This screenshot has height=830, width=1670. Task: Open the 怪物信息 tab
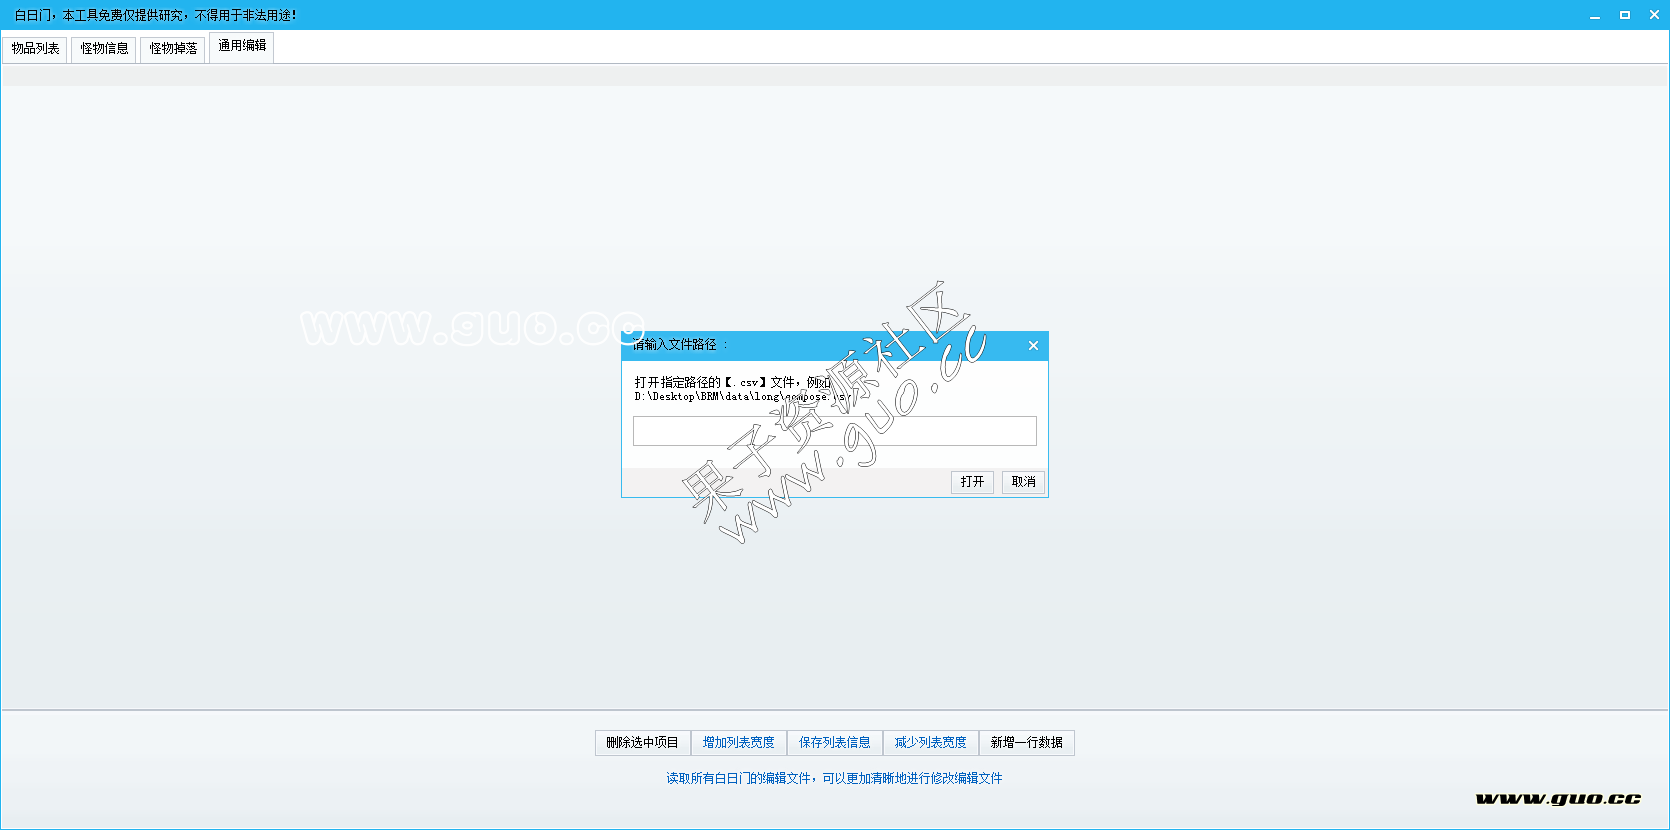(104, 48)
